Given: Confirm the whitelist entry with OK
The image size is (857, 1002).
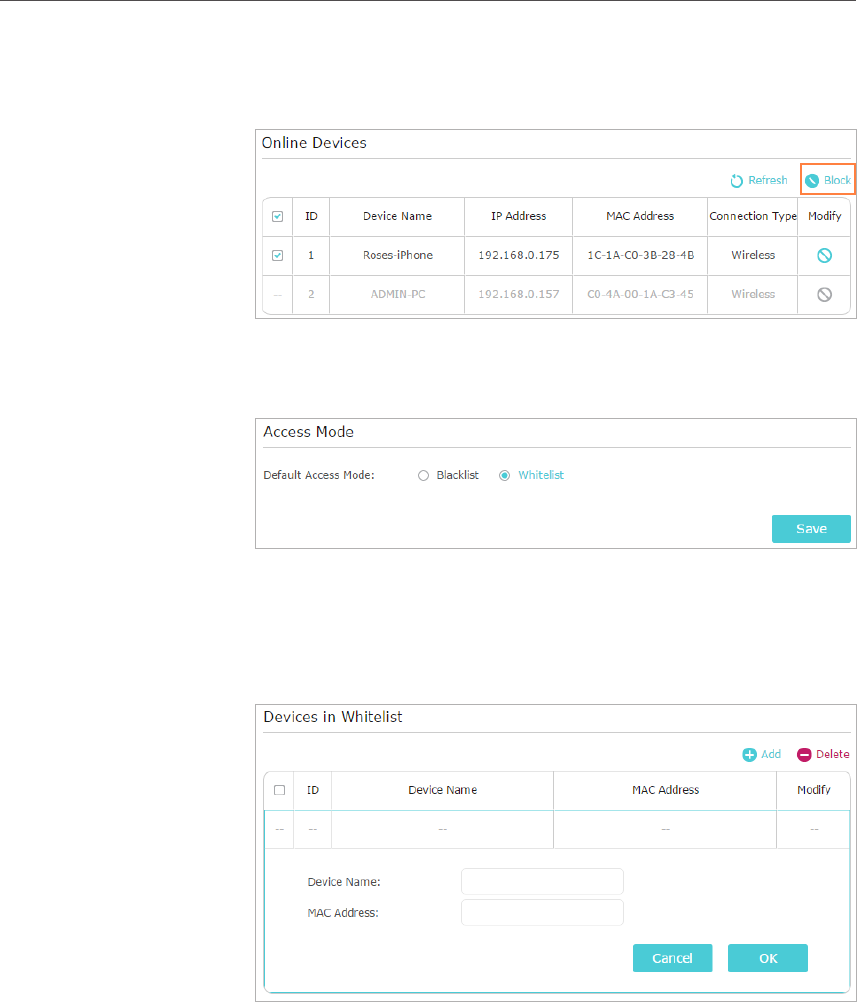Looking at the screenshot, I should point(767,958).
